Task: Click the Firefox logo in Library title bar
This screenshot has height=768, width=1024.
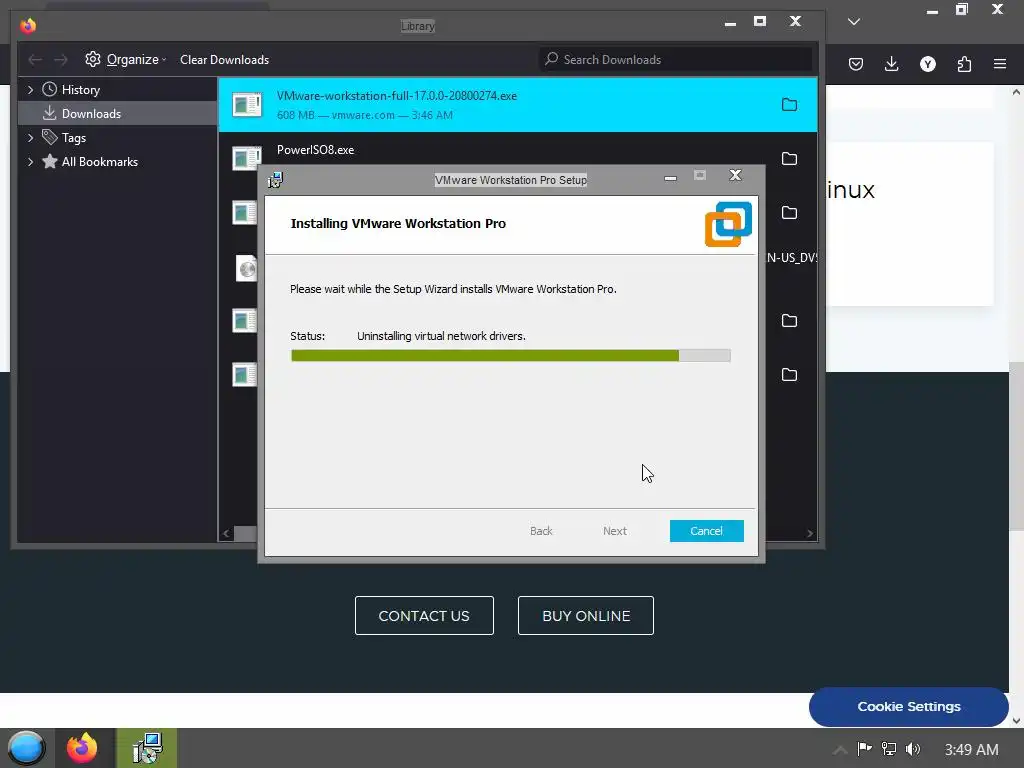Action: [x=27, y=25]
